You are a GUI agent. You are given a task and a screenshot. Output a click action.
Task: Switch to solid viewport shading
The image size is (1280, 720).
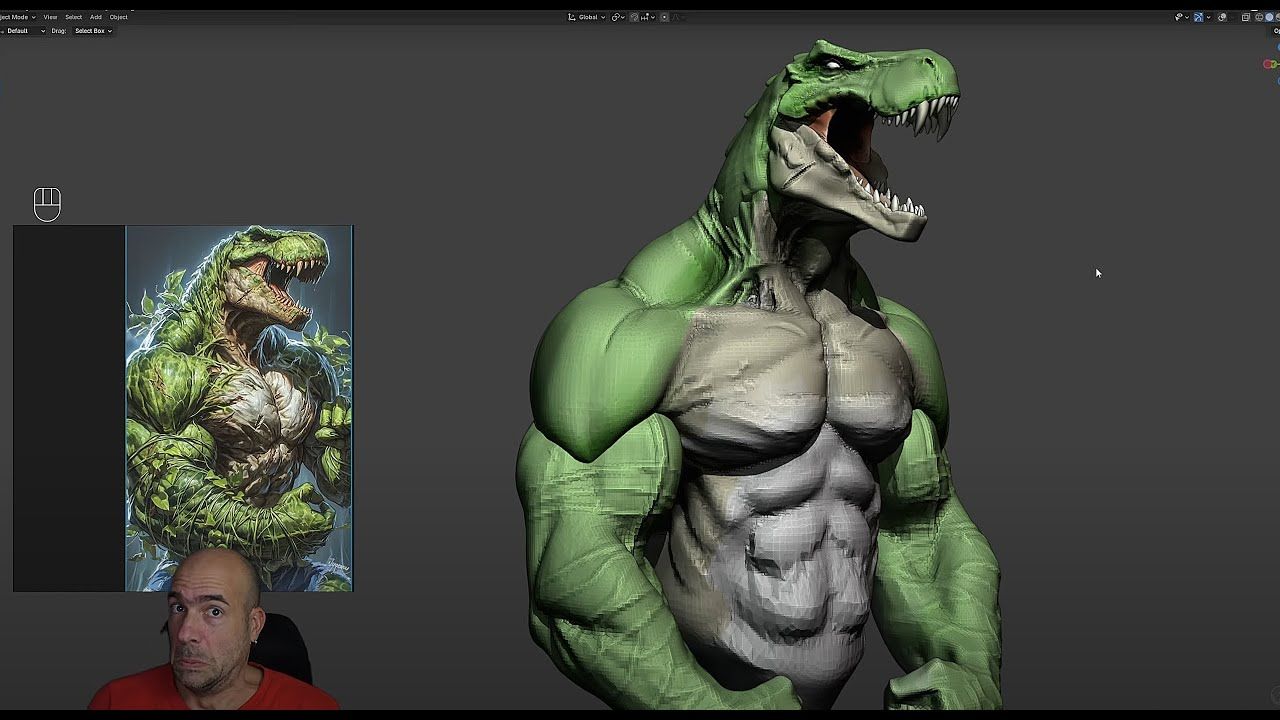pyautogui.click(x=1269, y=17)
